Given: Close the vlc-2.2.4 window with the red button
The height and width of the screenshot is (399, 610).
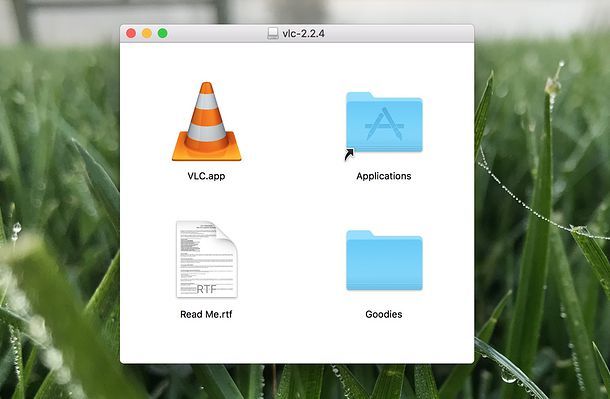Looking at the screenshot, I should [131, 33].
